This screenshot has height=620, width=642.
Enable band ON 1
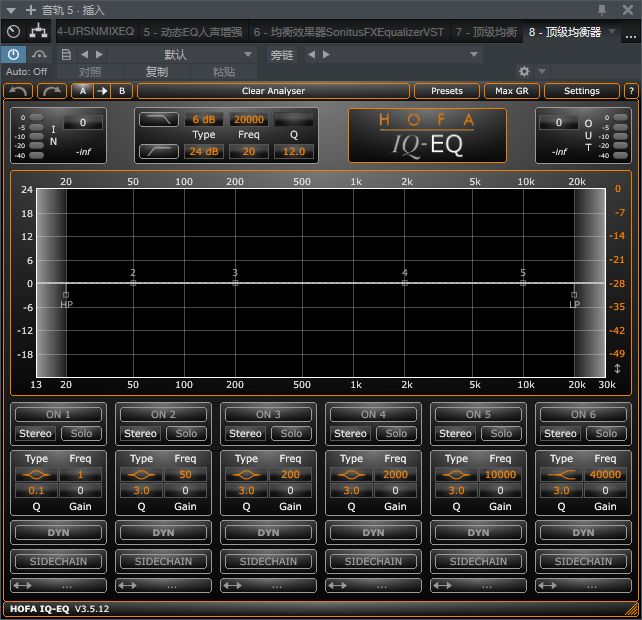pyautogui.click(x=58, y=414)
